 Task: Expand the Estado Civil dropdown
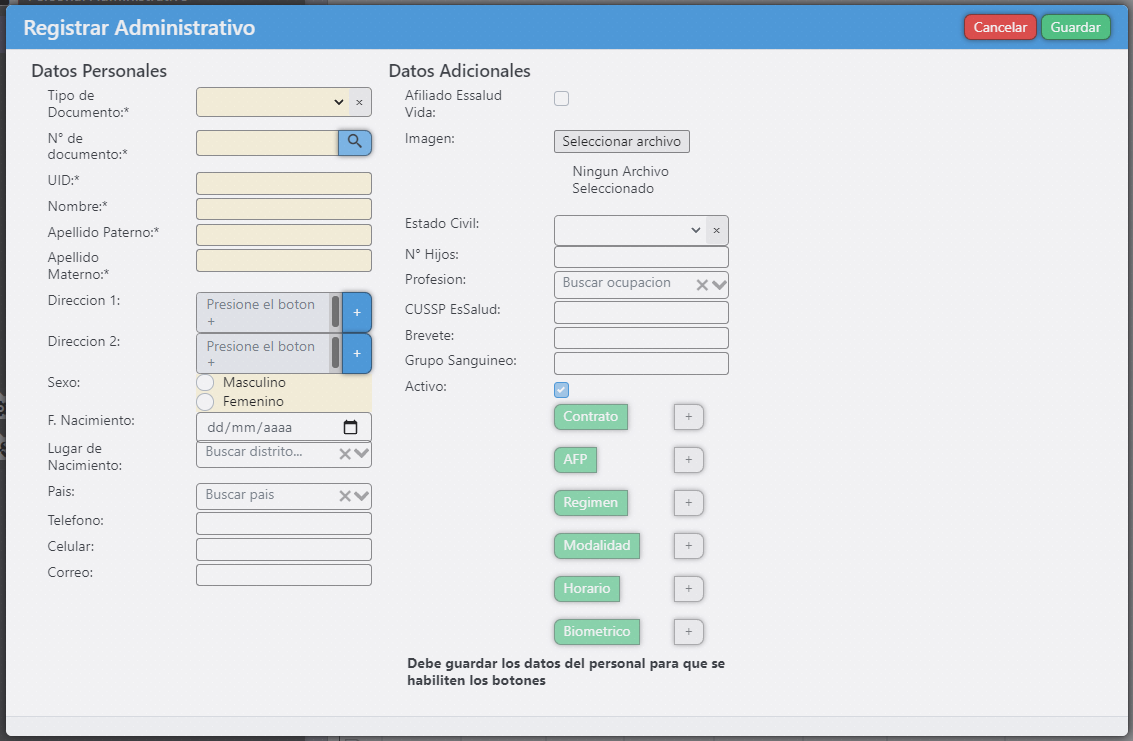(x=630, y=230)
